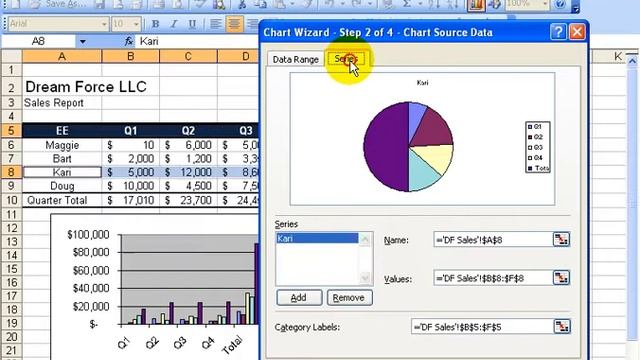Click the Cut scissors icon
This screenshot has height=360, width=640.
pyautogui.click(x=242, y=5)
